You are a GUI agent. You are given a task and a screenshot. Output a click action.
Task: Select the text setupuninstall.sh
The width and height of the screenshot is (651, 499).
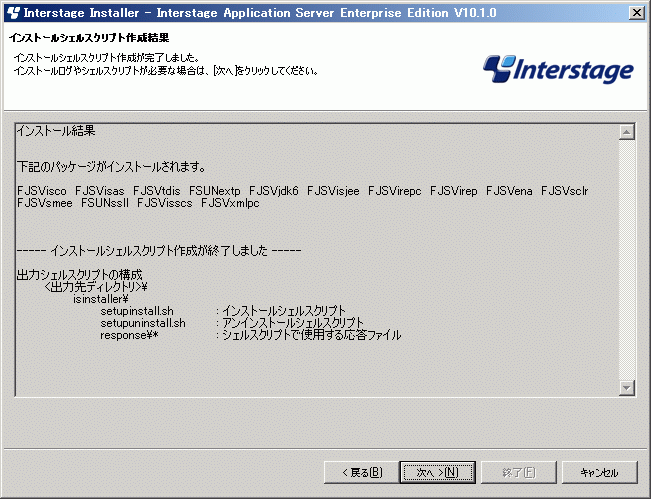pos(143,323)
